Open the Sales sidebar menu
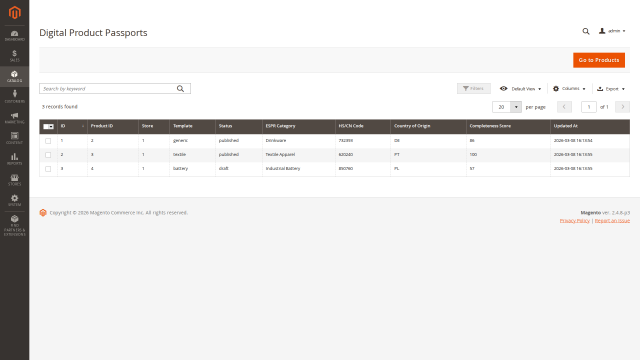The height and width of the screenshot is (360, 640). pyautogui.click(x=14, y=56)
